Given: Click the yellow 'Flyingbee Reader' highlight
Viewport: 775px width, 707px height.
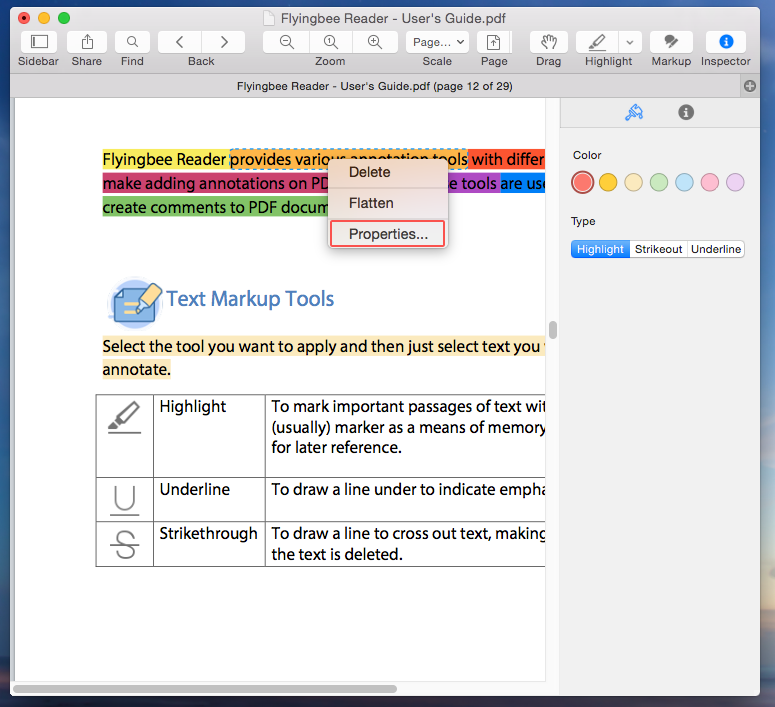Looking at the screenshot, I should pos(165,159).
